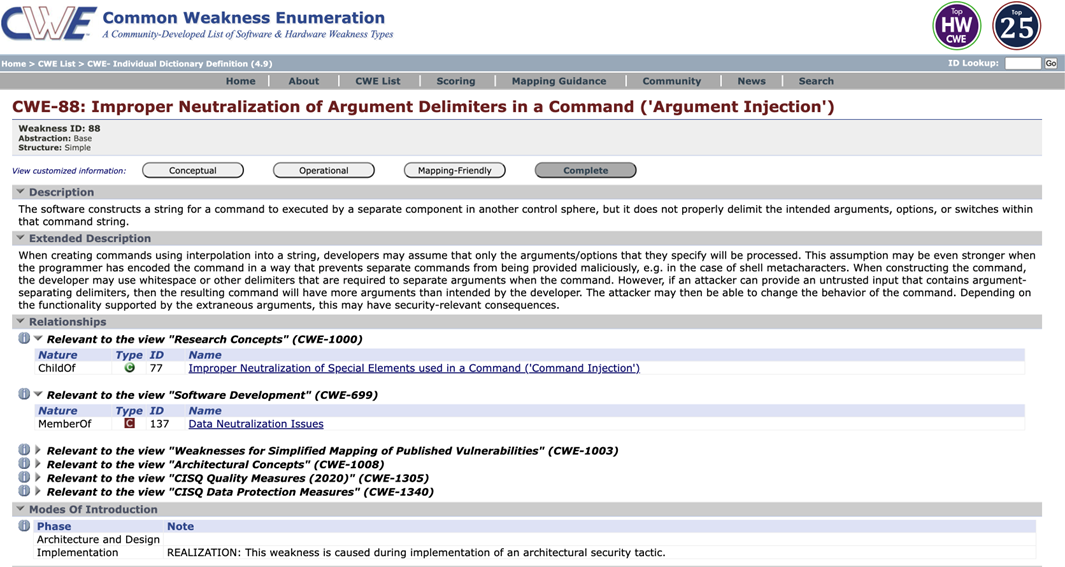Click the Structure: Simple text
Screen dimensions: 1065x567
click(54, 147)
